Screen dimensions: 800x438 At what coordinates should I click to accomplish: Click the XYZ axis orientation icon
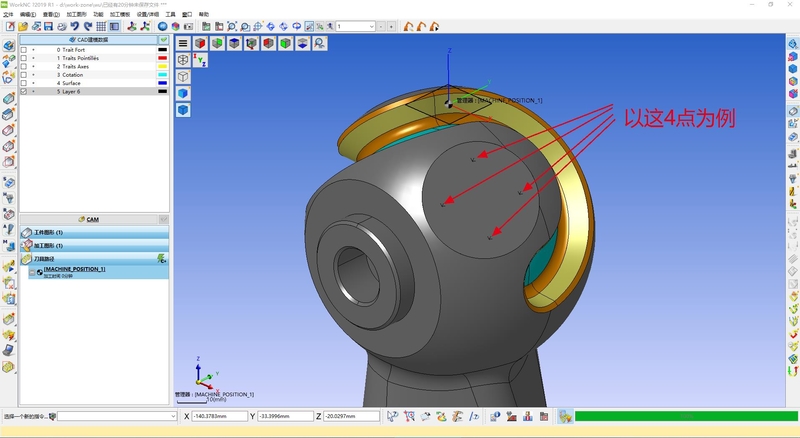click(x=200, y=60)
